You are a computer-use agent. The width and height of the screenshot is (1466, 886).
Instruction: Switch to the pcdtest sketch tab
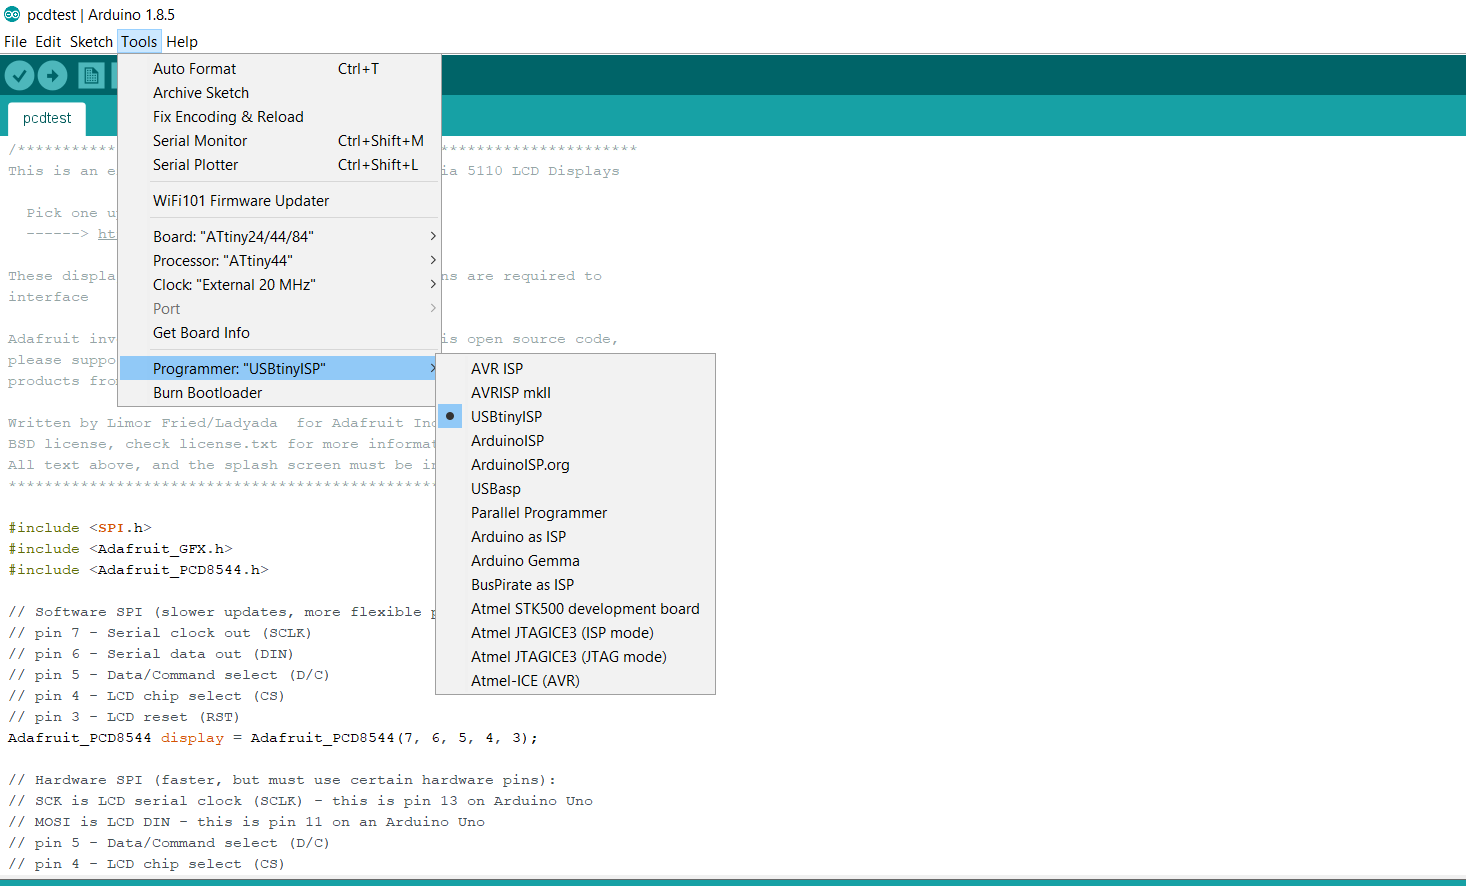(x=47, y=118)
